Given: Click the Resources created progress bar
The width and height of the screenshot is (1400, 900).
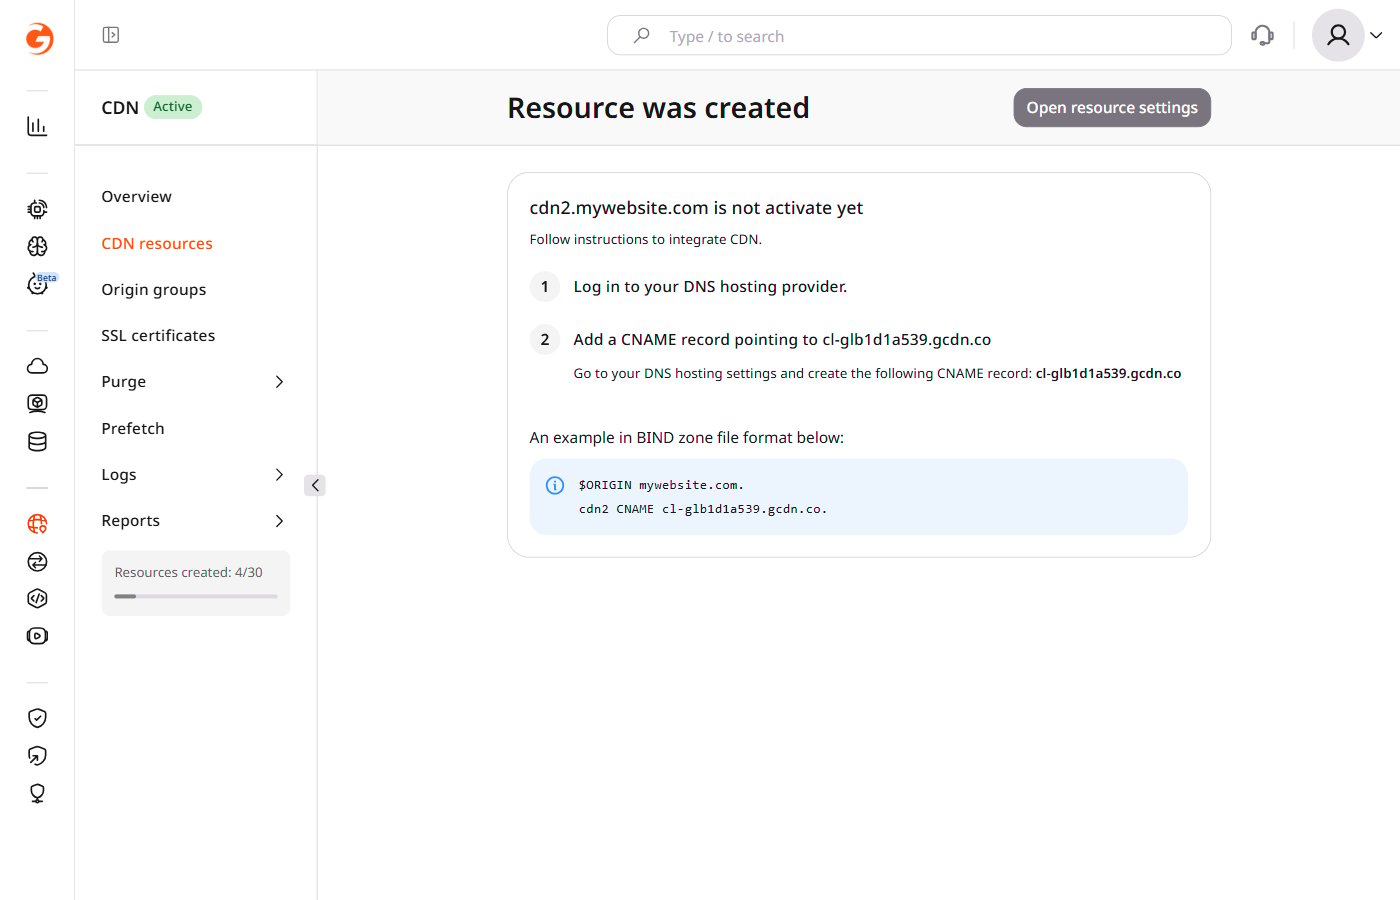Looking at the screenshot, I should (196, 596).
